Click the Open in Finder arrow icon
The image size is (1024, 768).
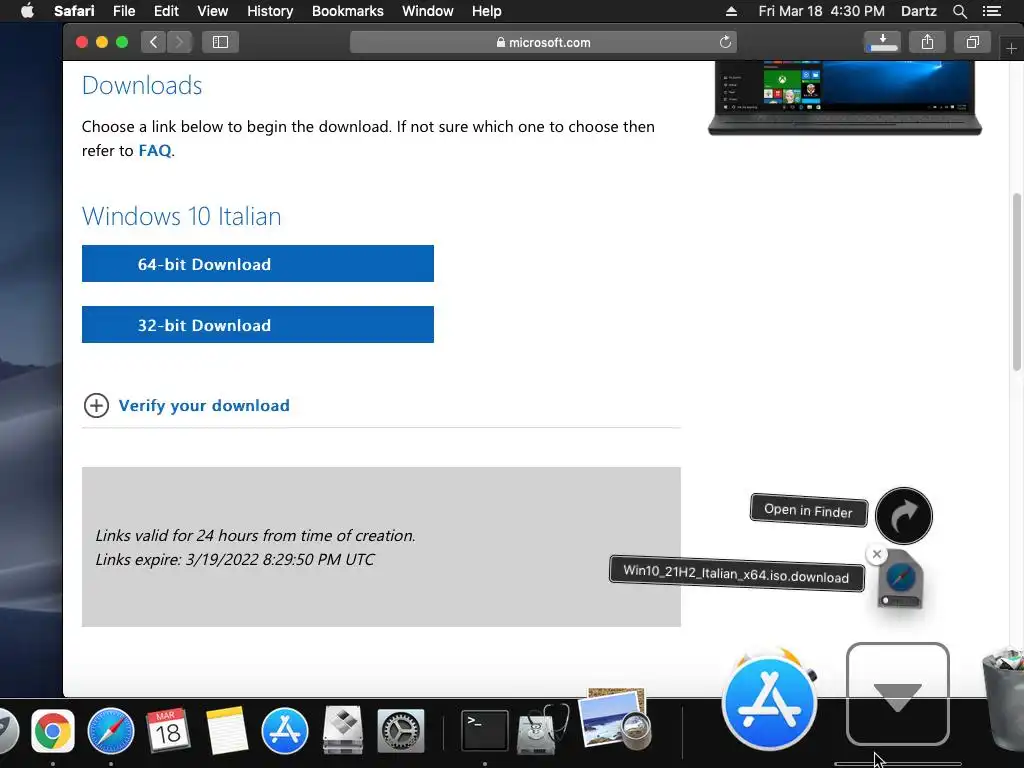click(x=903, y=516)
